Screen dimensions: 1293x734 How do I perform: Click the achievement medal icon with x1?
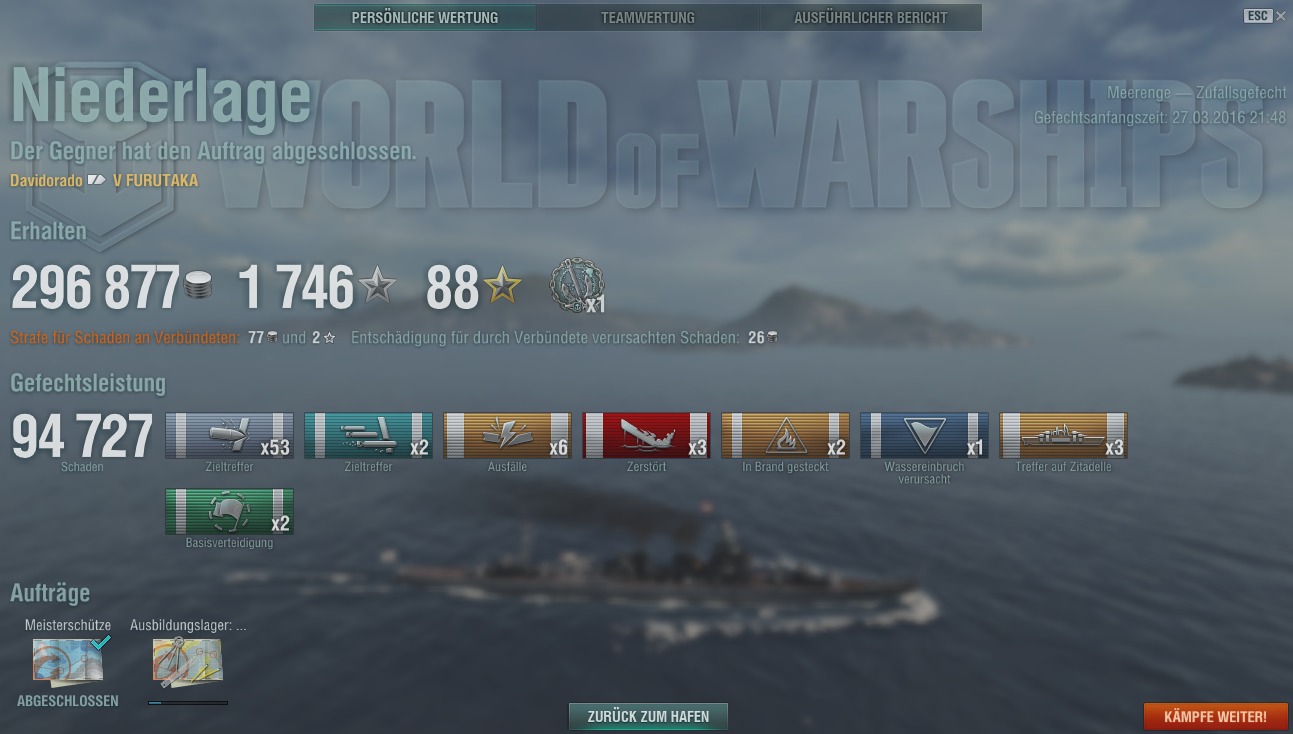pos(577,287)
